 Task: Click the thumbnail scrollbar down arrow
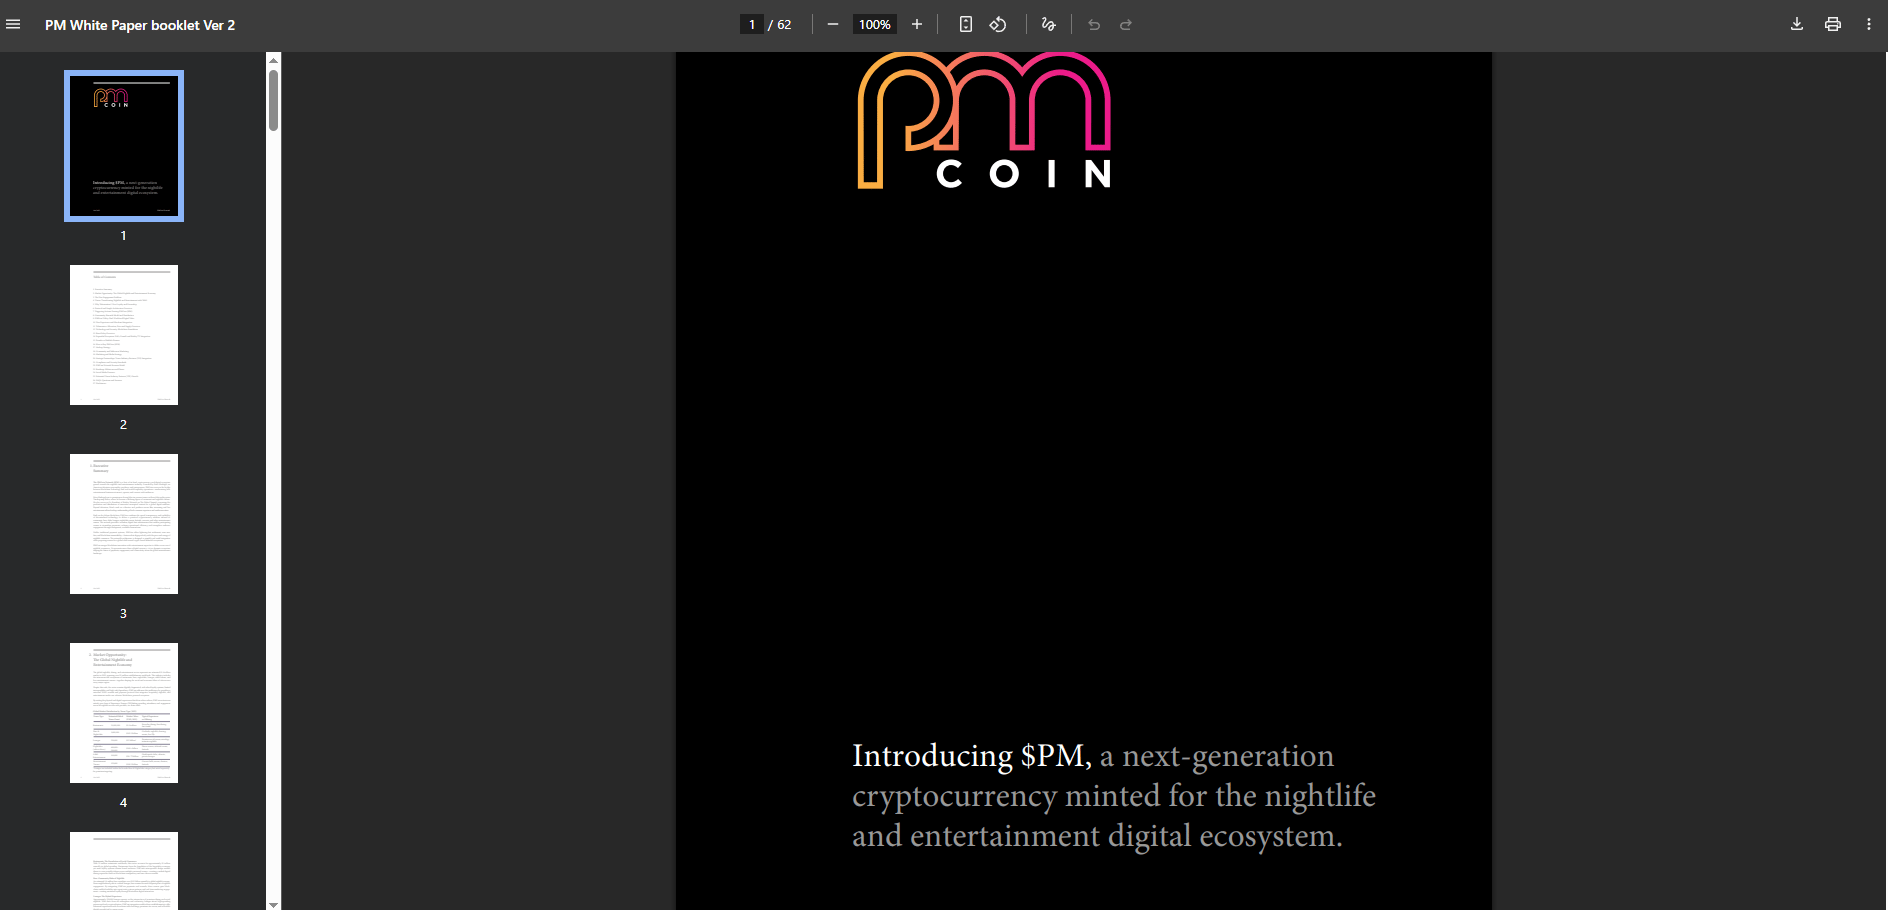tap(274, 904)
